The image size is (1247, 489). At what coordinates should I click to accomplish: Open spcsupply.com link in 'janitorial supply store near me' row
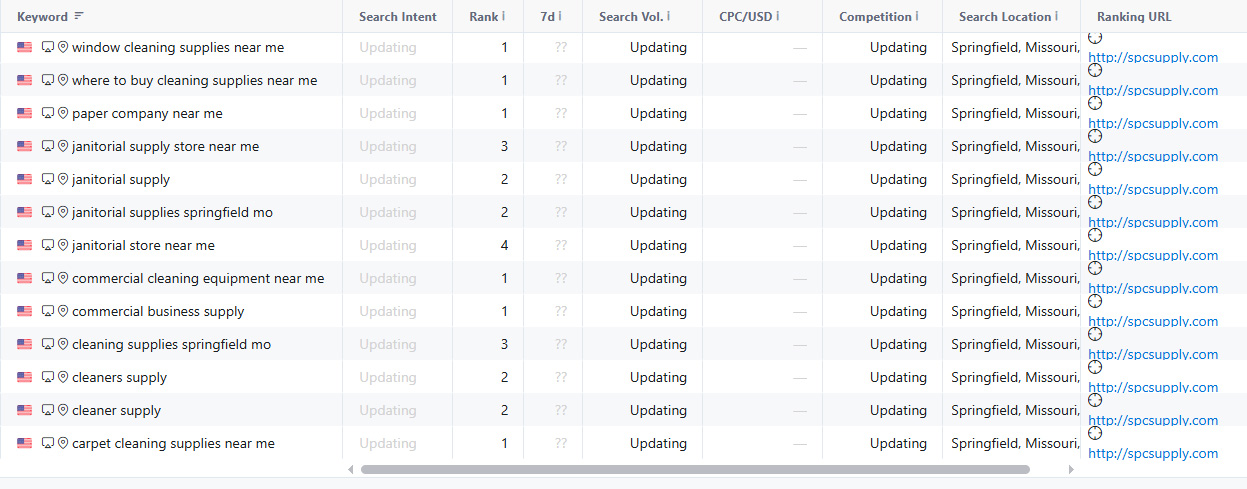coord(1153,156)
